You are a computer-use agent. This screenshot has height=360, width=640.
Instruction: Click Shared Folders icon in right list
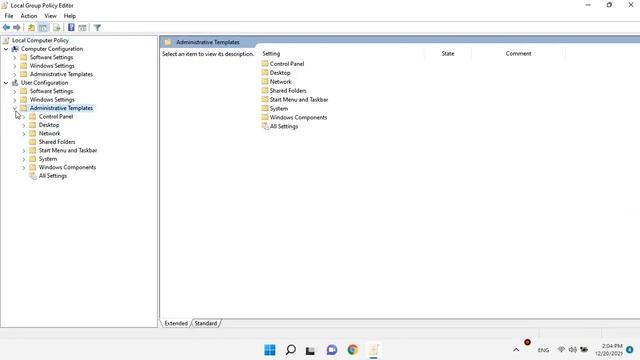[x=265, y=91]
